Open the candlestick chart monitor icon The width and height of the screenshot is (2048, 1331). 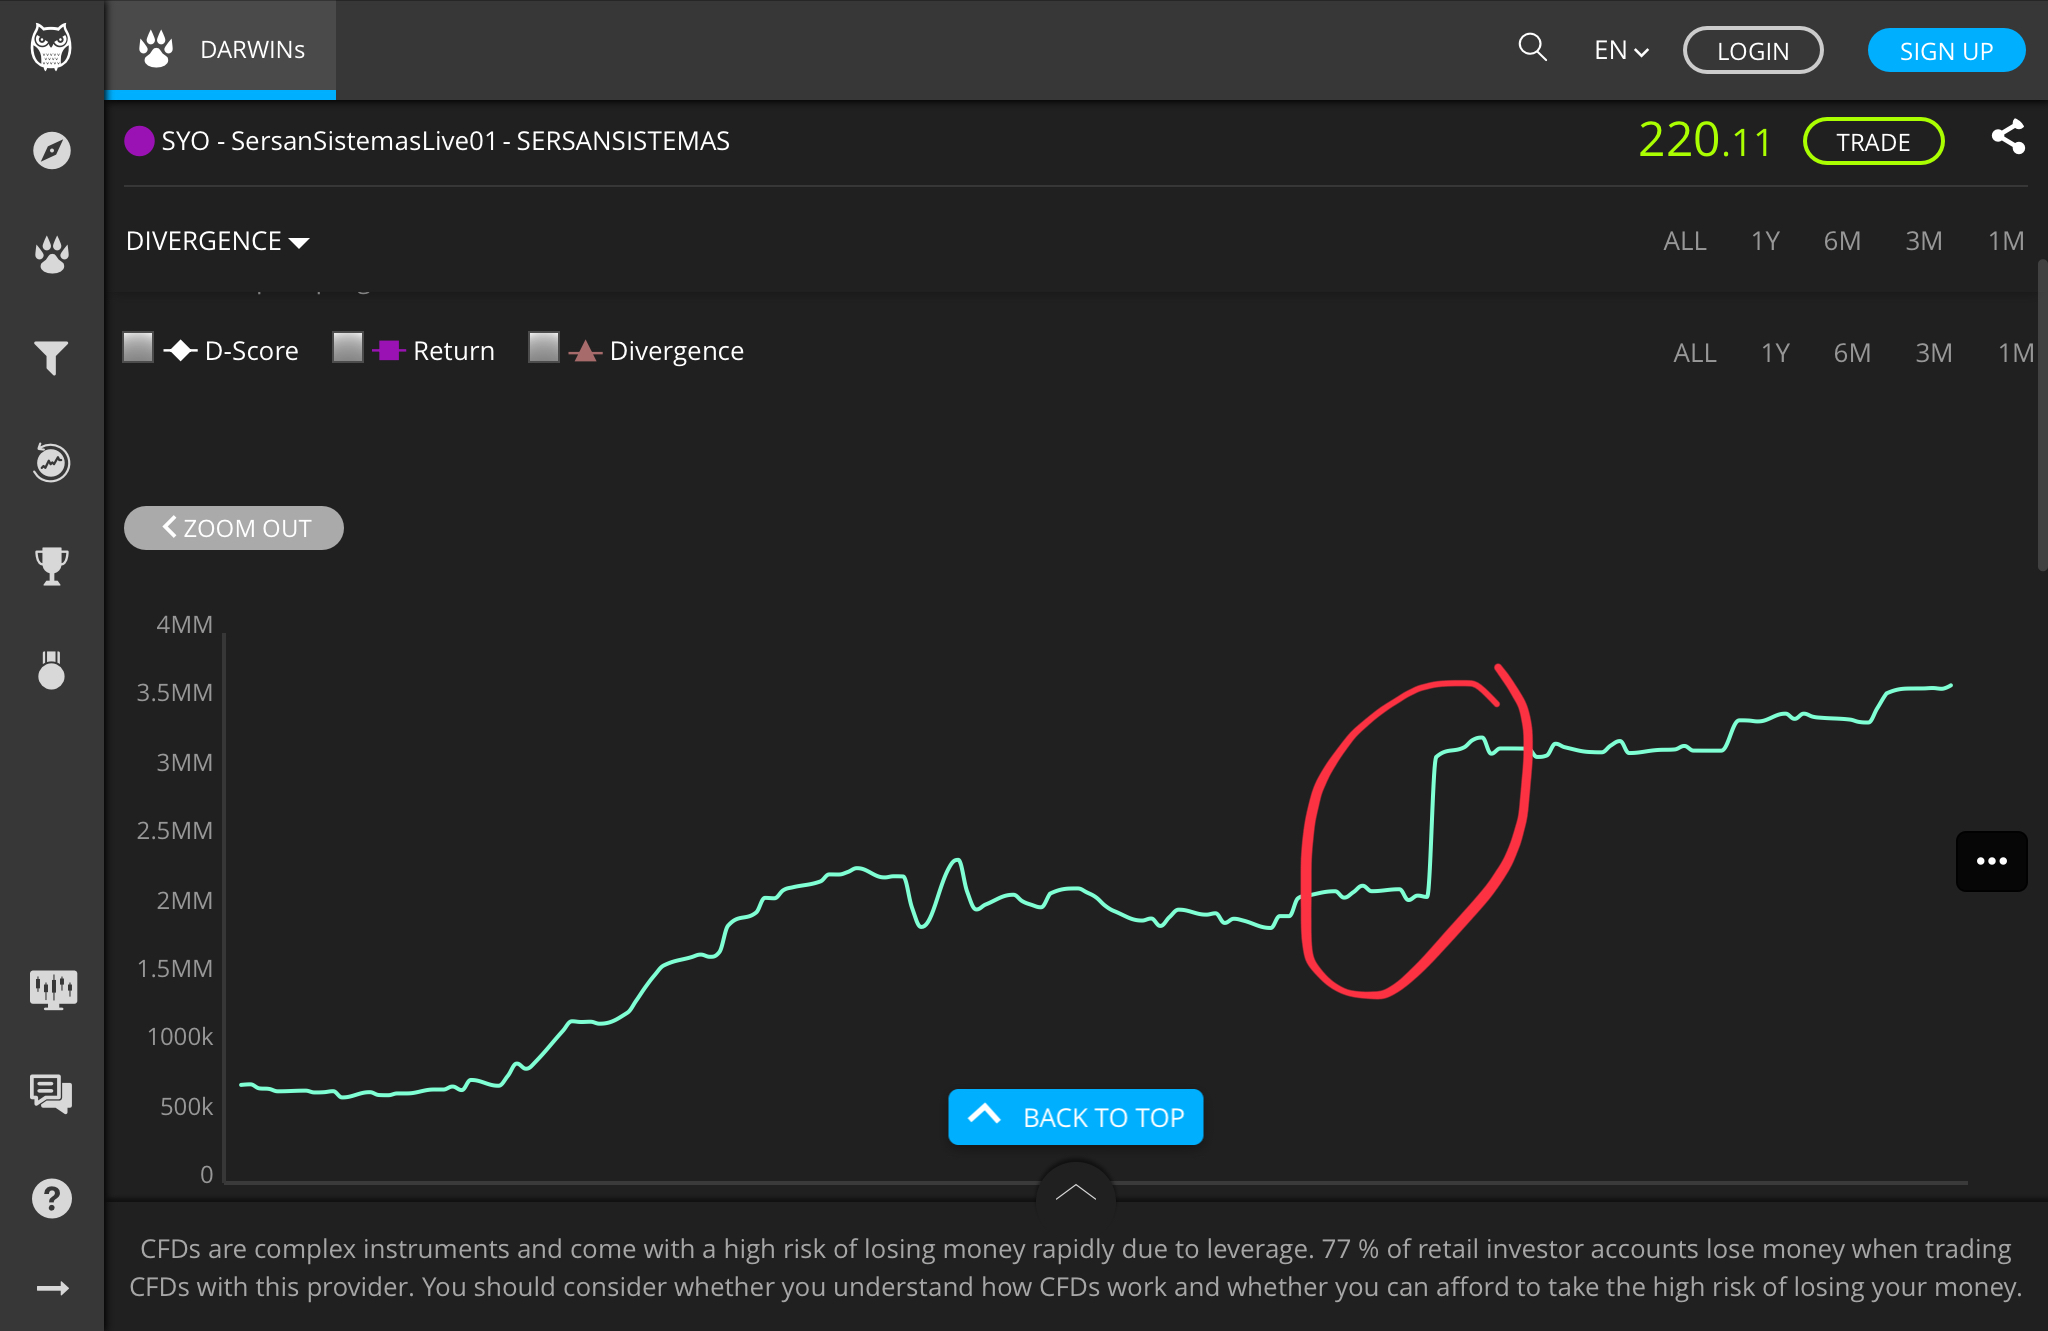click(53, 990)
